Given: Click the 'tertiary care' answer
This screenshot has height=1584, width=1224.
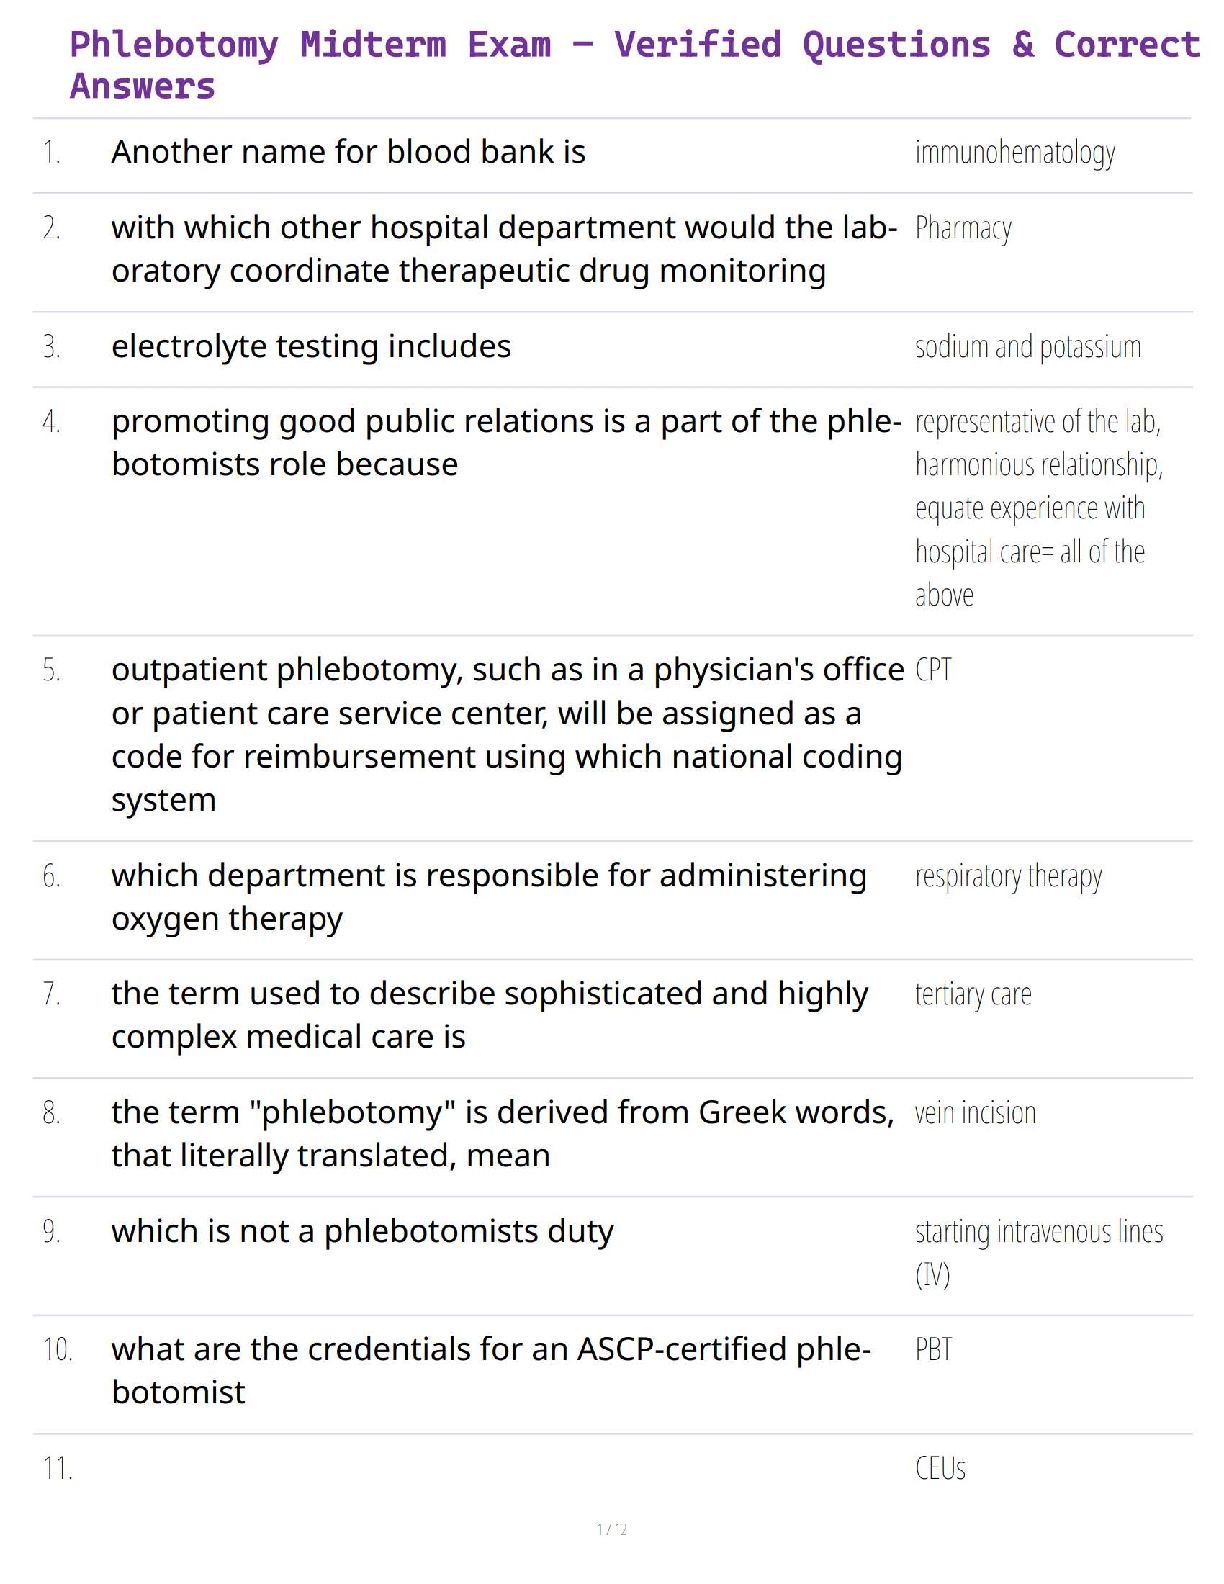Looking at the screenshot, I should tap(972, 995).
